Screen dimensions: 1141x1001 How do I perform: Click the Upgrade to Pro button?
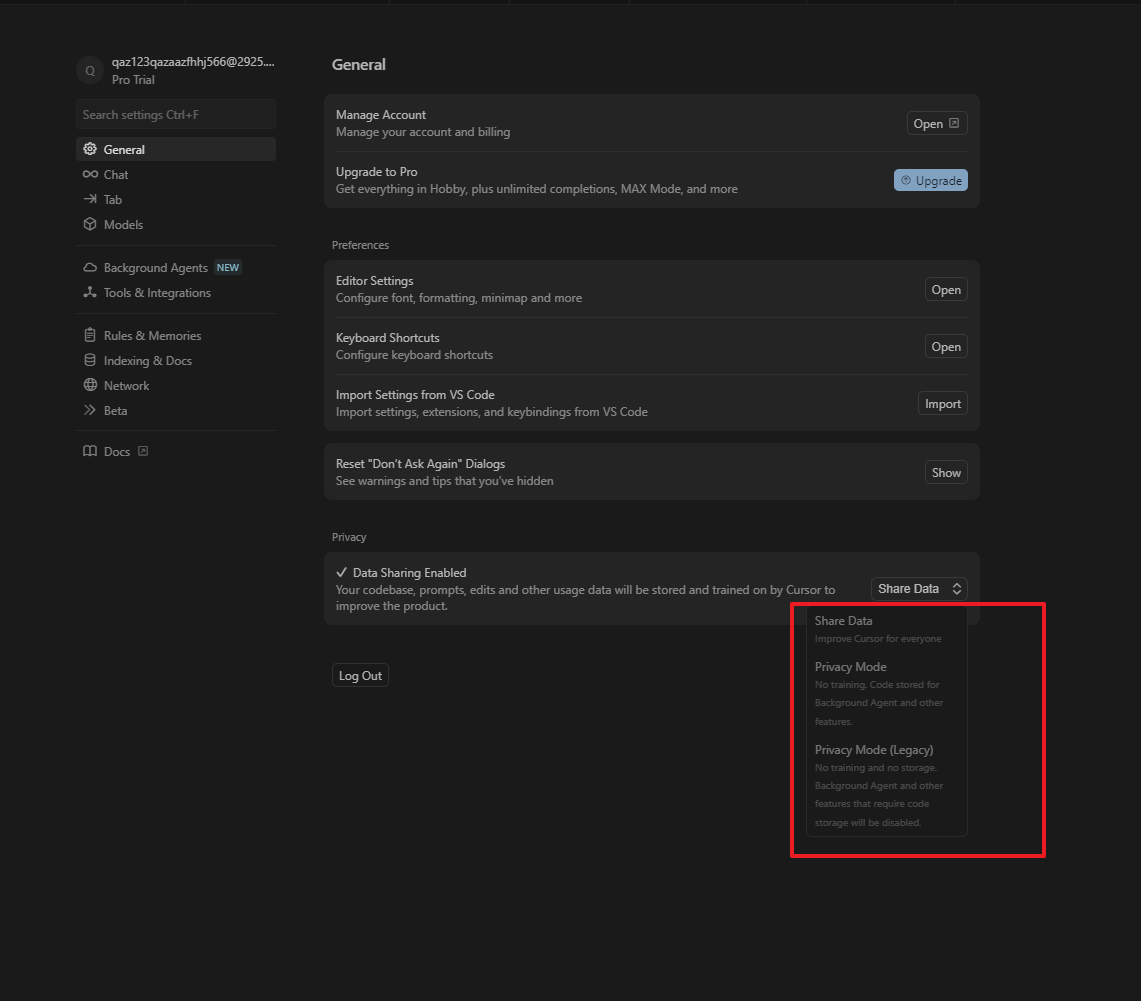(x=931, y=180)
